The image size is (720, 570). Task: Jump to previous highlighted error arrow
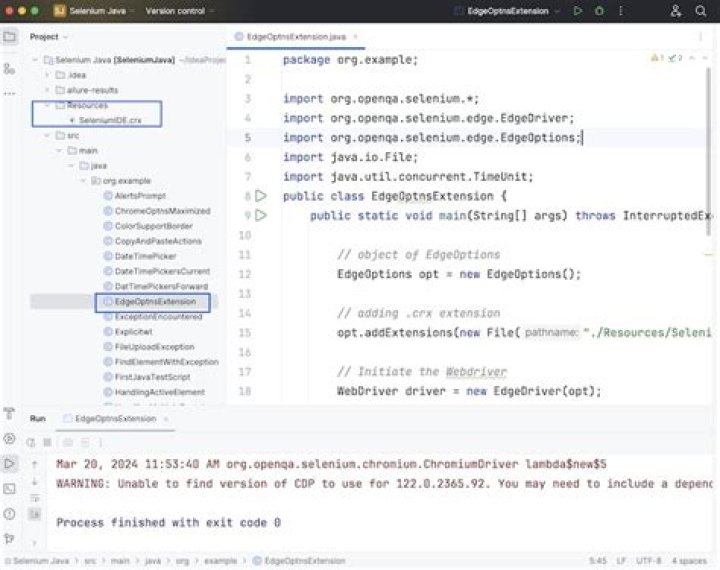click(692, 58)
